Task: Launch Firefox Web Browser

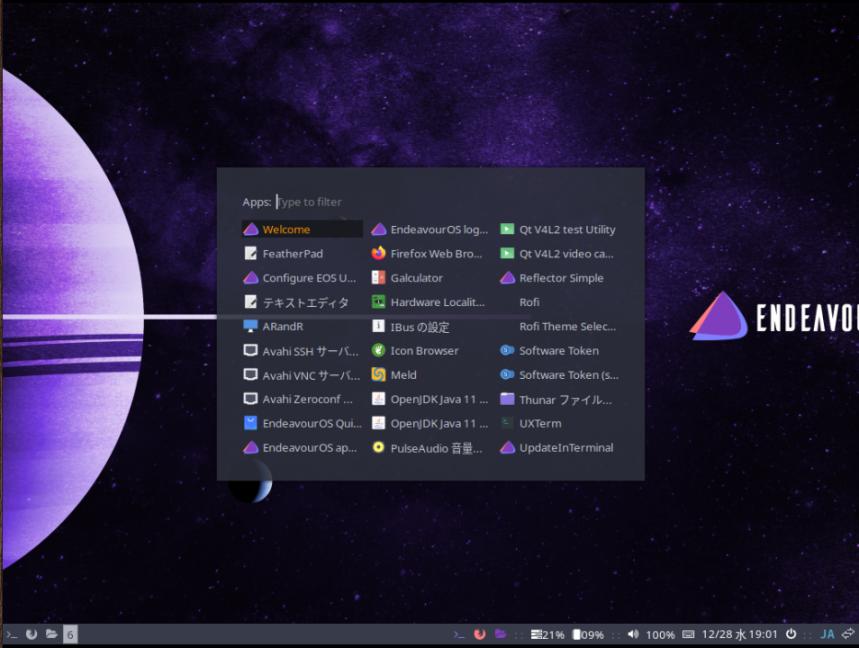Action: tap(430, 253)
